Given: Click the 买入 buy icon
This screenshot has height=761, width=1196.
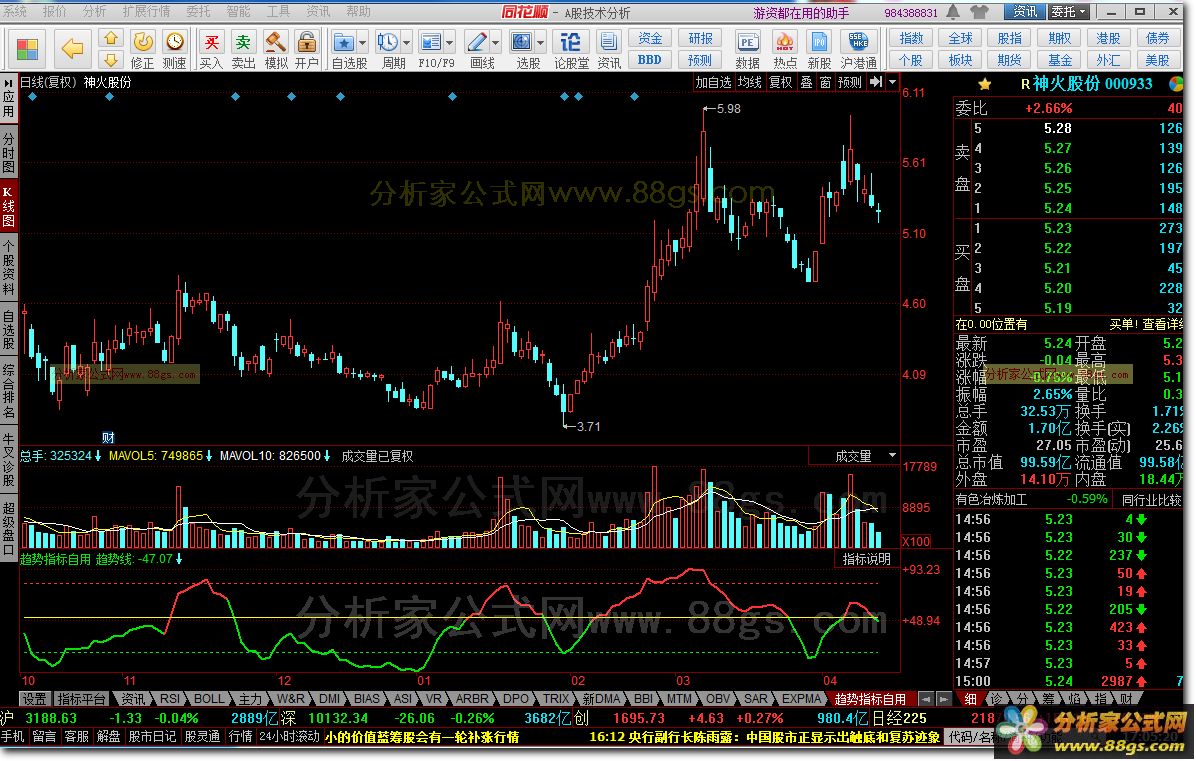Looking at the screenshot, I should [x=211, y=50].
